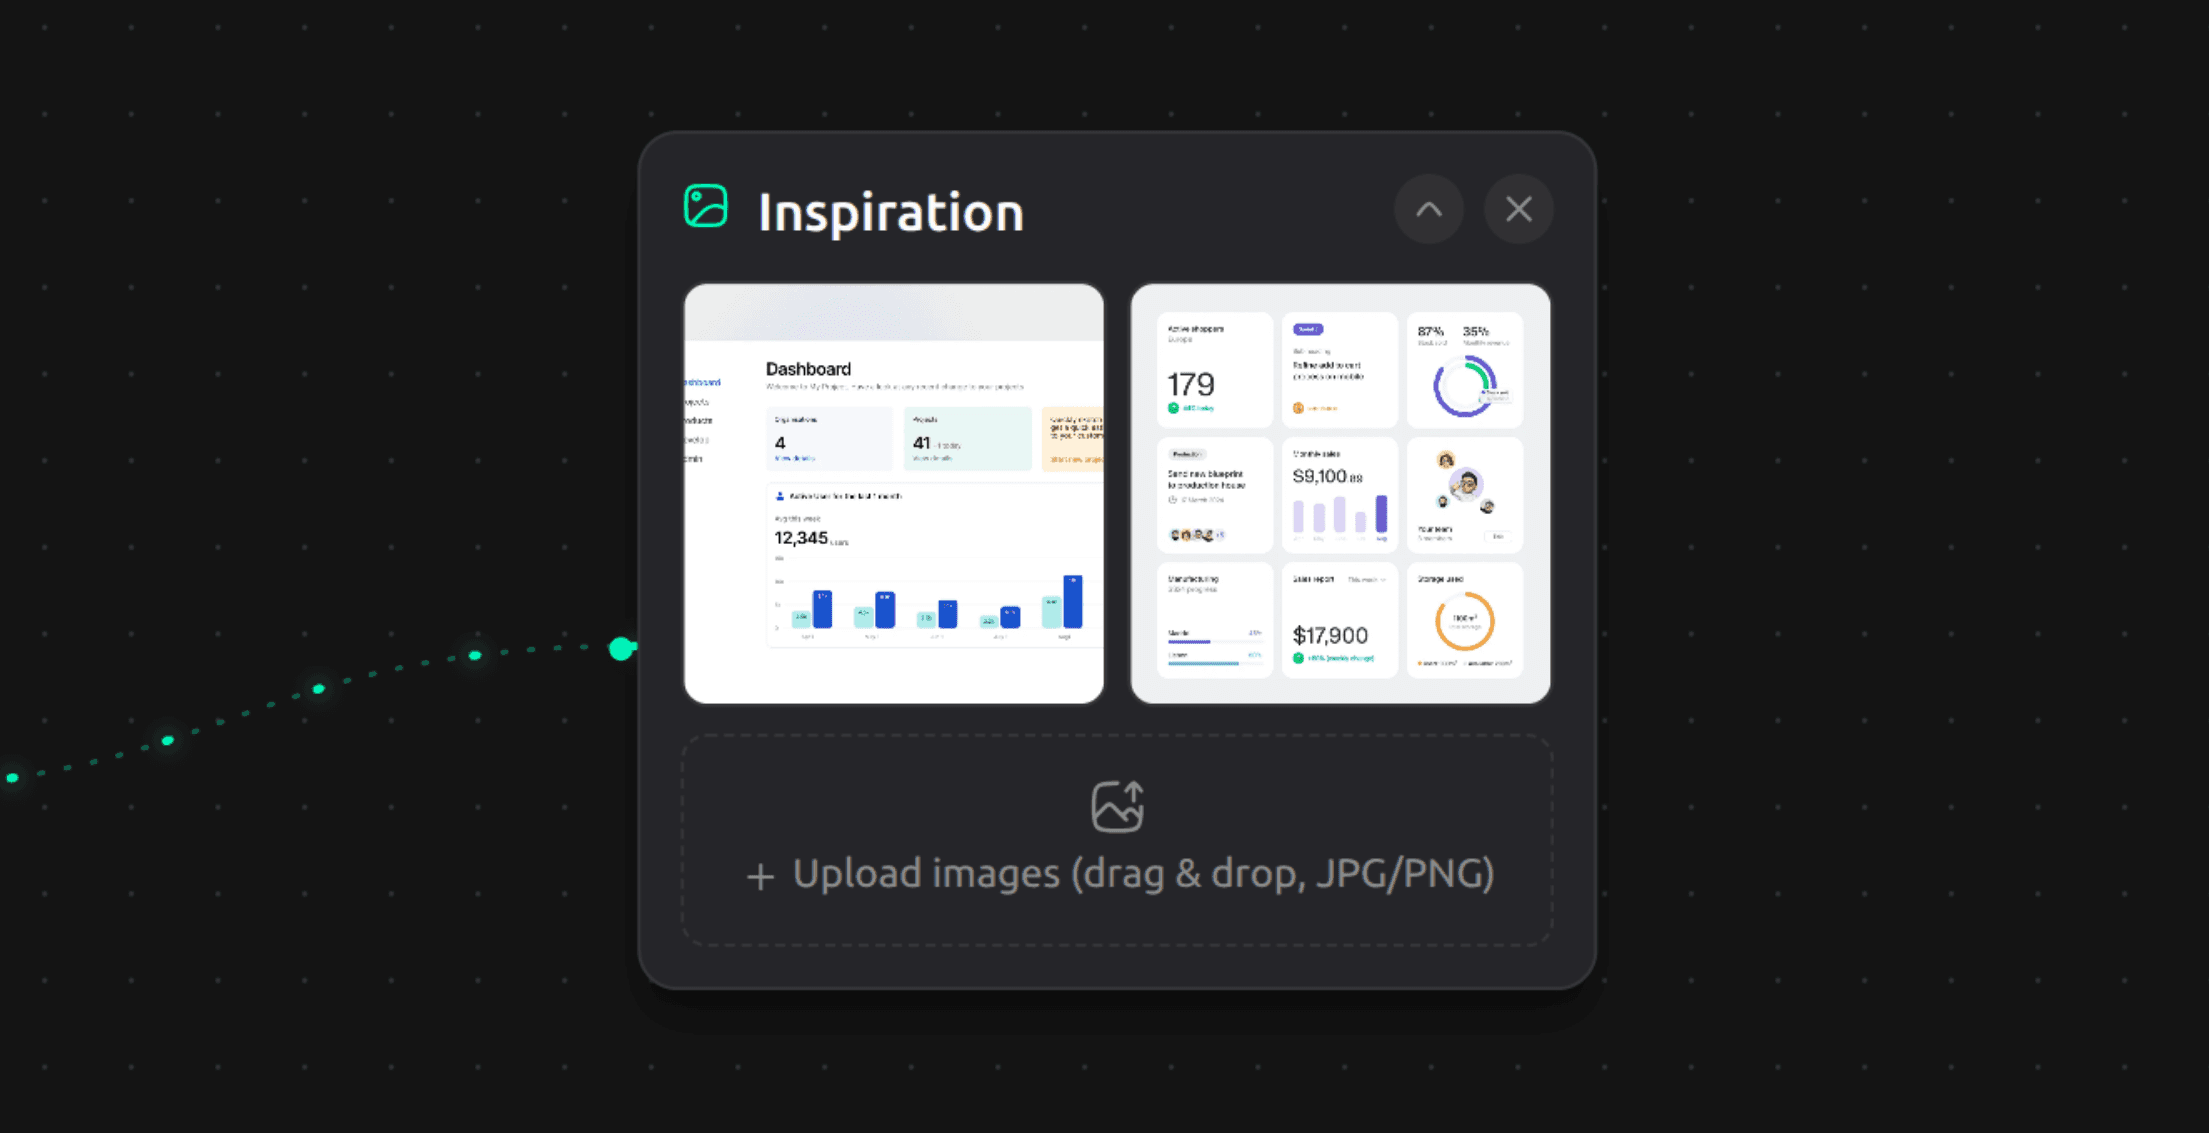Click the large green connector handle on the panel's edge
The height and width of the screenshot is (1133, 2209).
pos(621,648)
